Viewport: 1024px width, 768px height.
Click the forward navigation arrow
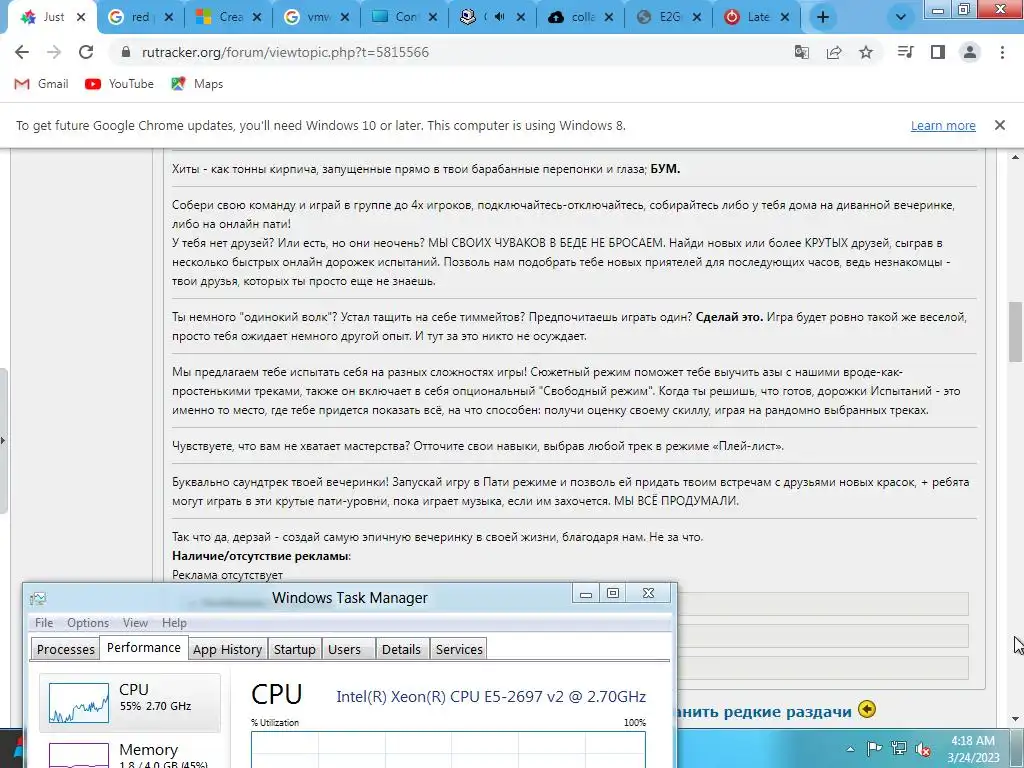click(x=54, y=52)
